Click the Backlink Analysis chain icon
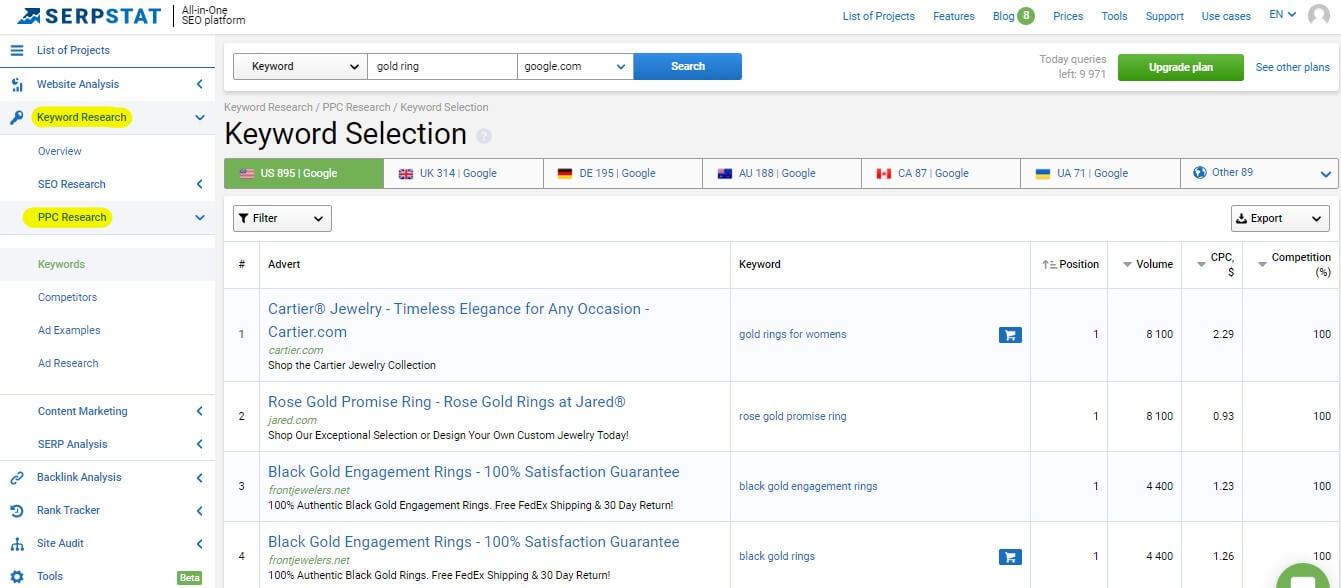 click(17, 477)
